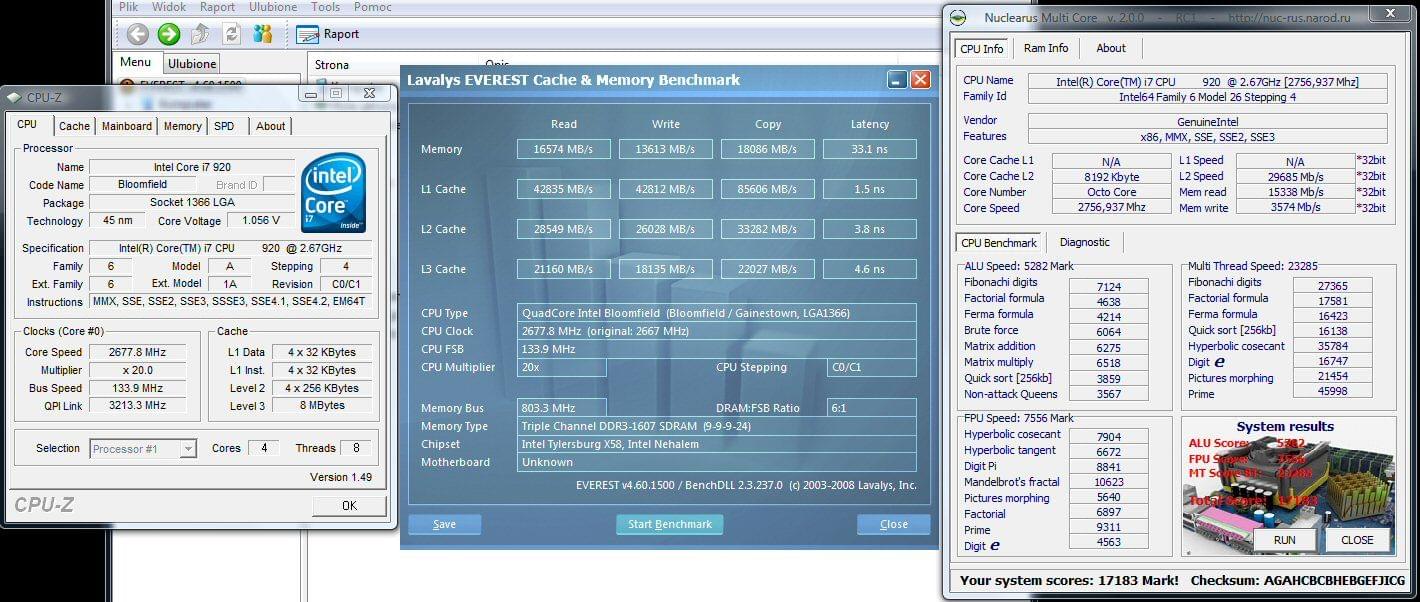Select the CPU tab in CPU-Z

(x=27, y=125)
